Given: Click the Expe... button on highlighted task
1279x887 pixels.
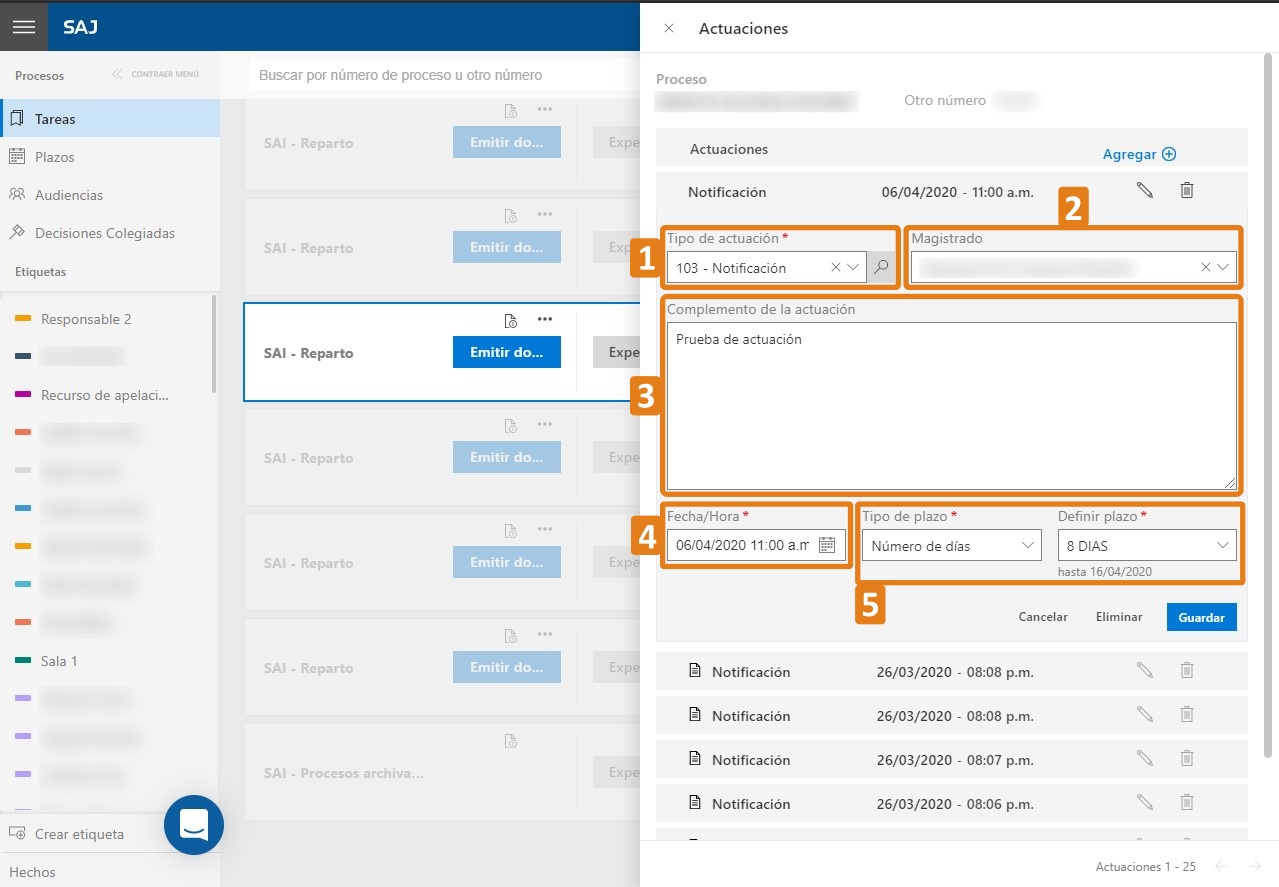Looking at the screenshot, I should point(616,352).
